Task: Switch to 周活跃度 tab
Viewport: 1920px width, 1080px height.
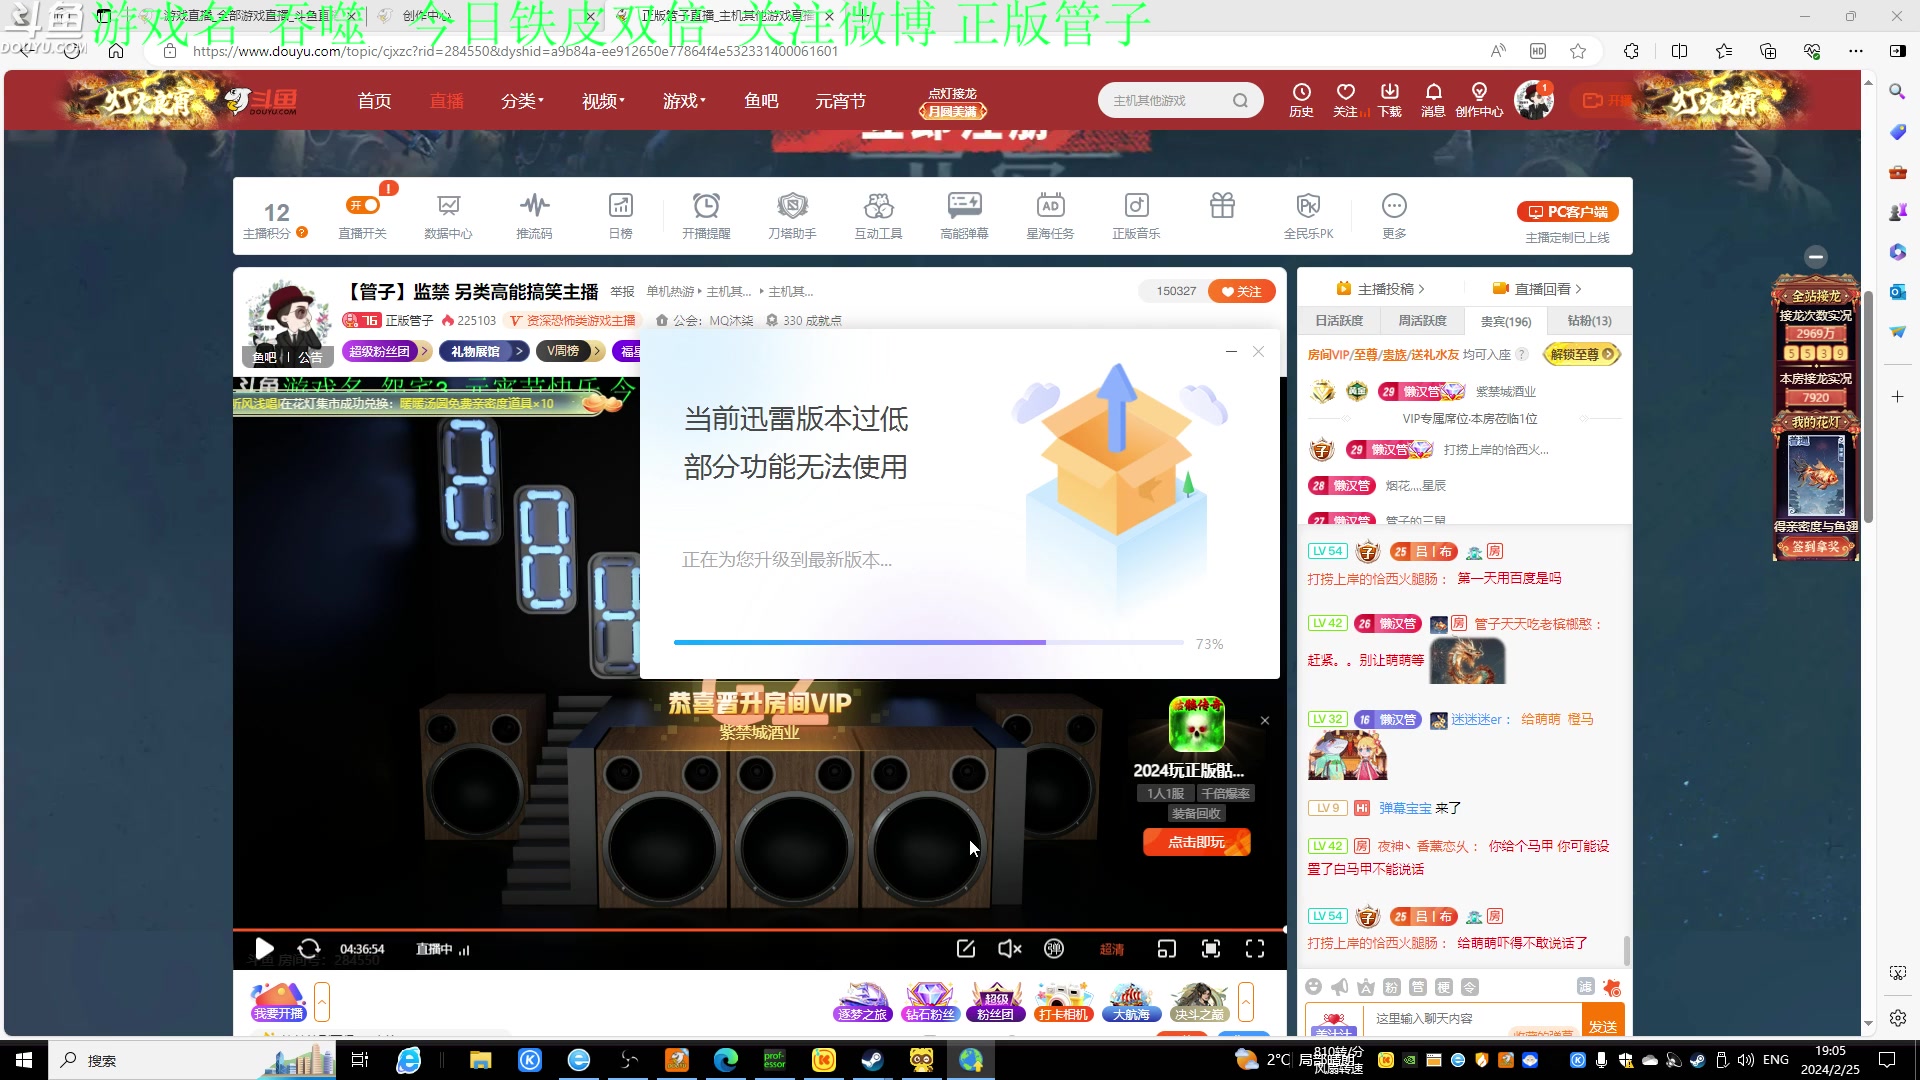Action: 1422,321
